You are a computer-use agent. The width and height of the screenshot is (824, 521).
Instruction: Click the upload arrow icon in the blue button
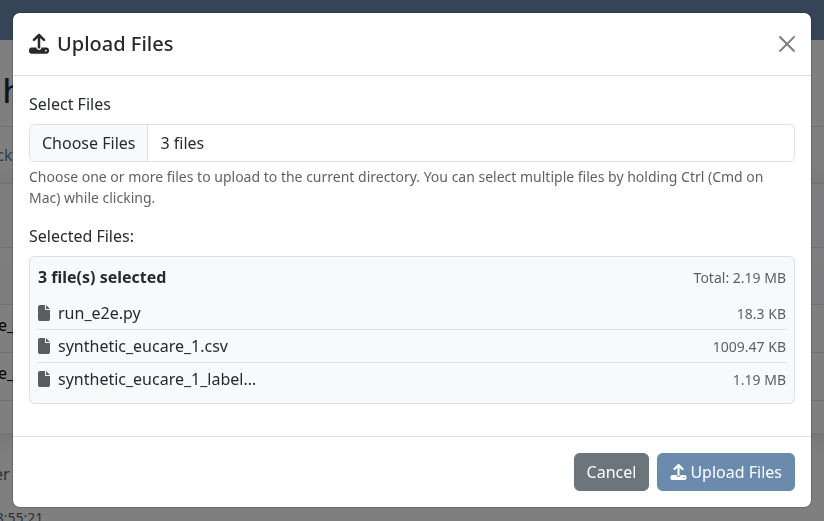(x=678, y=472)
